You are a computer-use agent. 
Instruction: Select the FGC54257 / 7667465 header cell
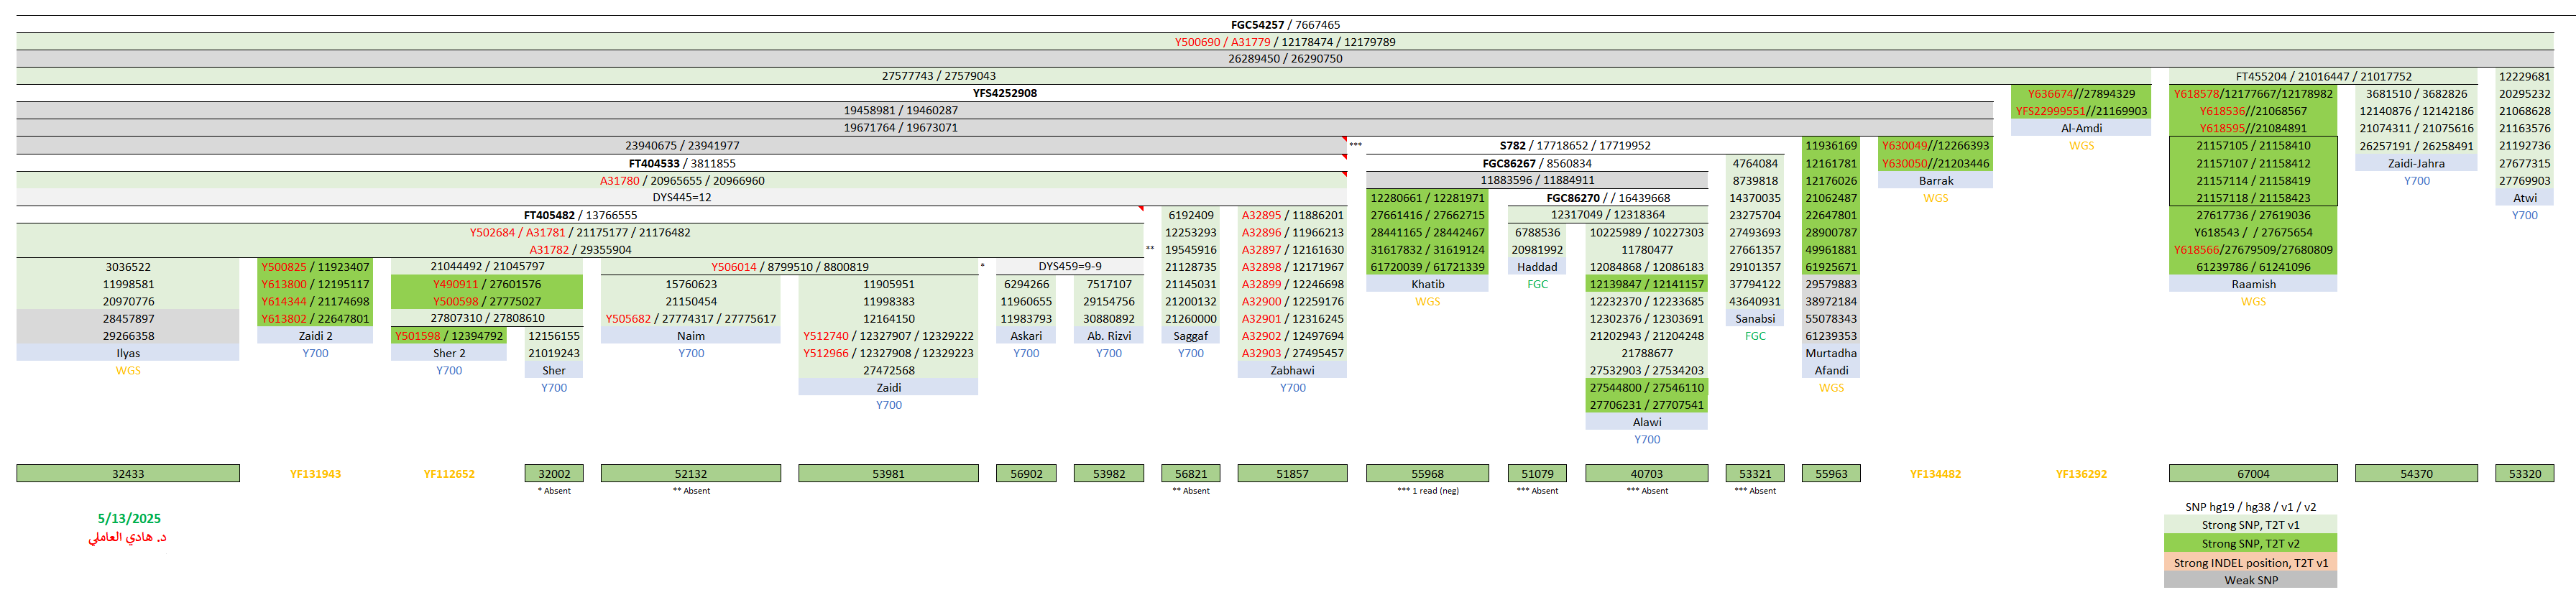(x=1284, y=25)
